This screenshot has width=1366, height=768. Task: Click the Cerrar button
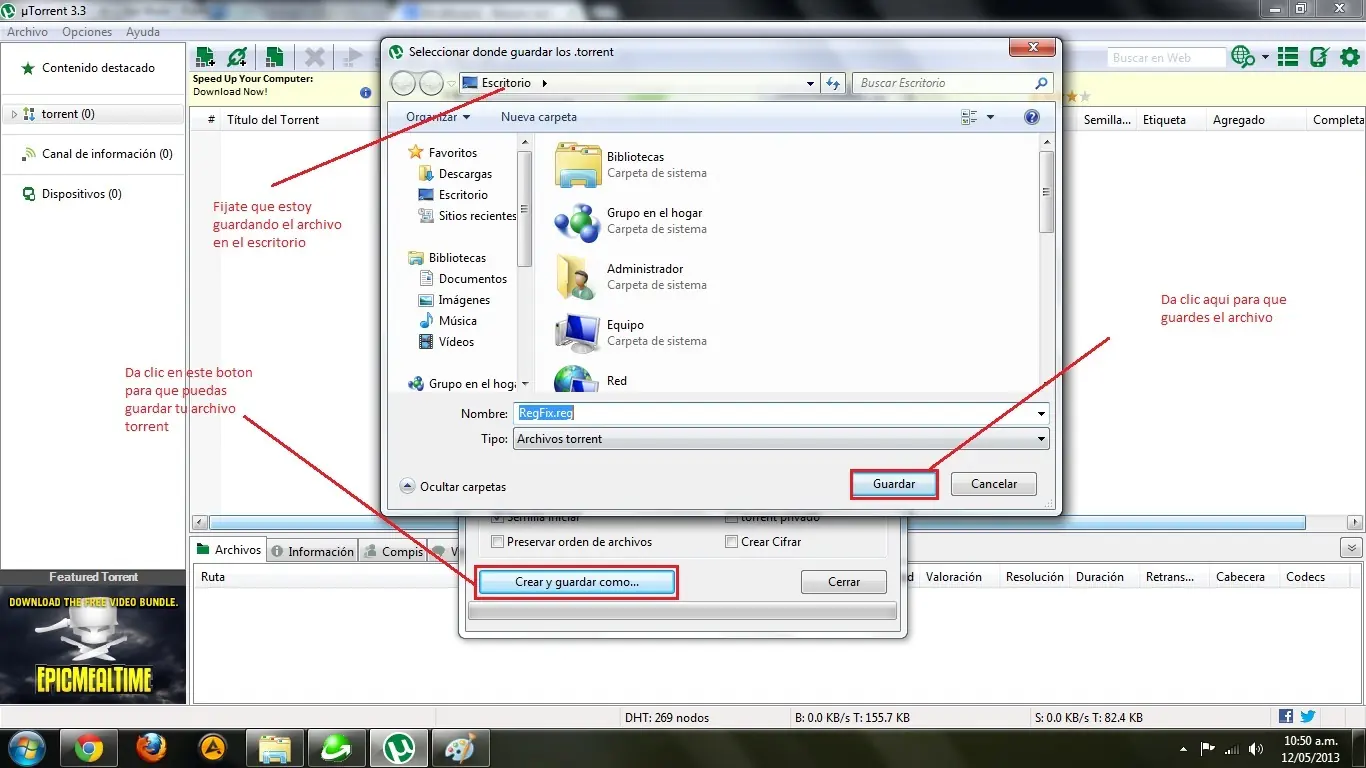[x=844, y=582]
